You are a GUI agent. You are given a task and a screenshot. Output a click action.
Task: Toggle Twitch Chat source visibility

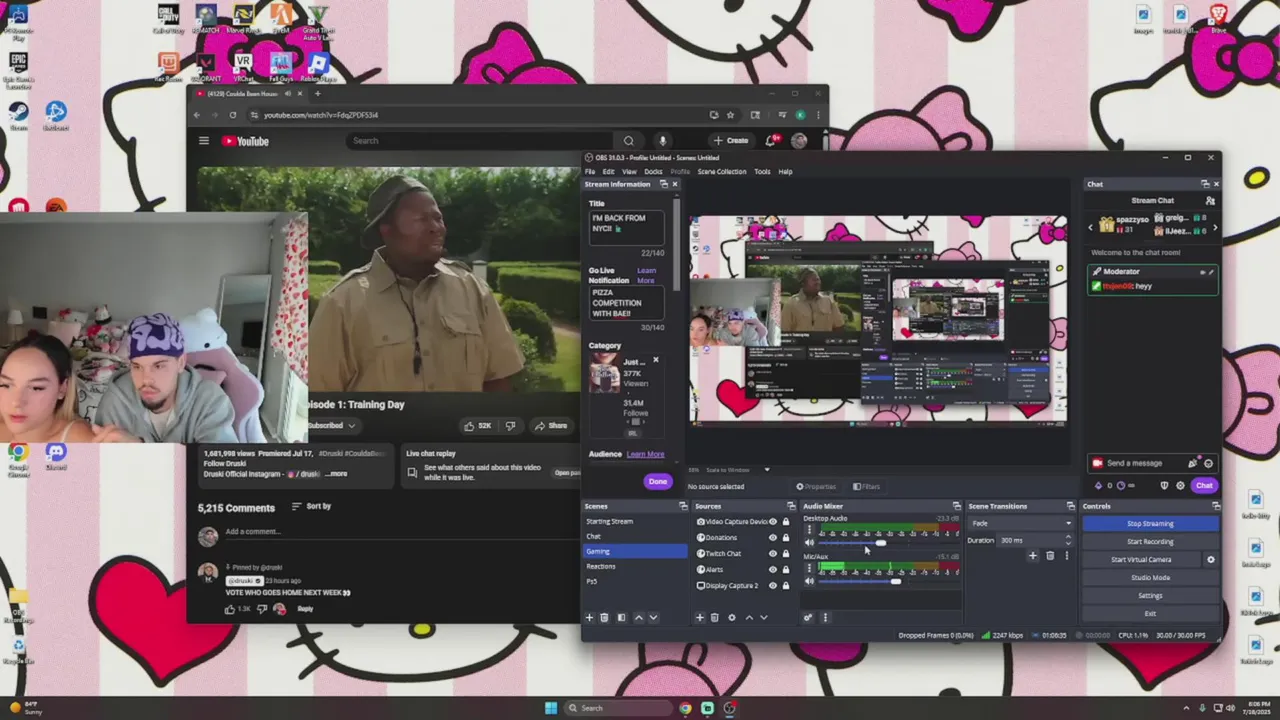pyautogui.click(x=772, y=554)
